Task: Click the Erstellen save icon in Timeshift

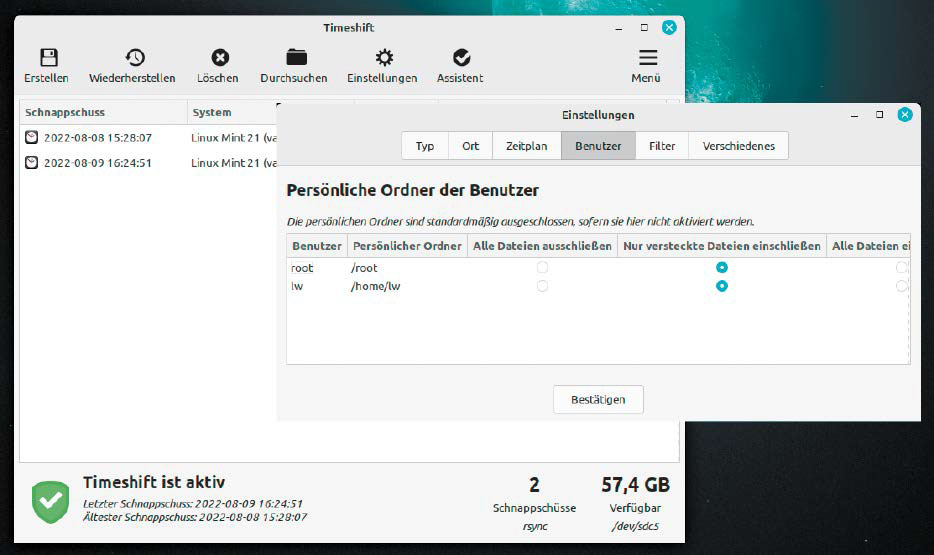Action: pyautogui.click(x=48, y=58)
